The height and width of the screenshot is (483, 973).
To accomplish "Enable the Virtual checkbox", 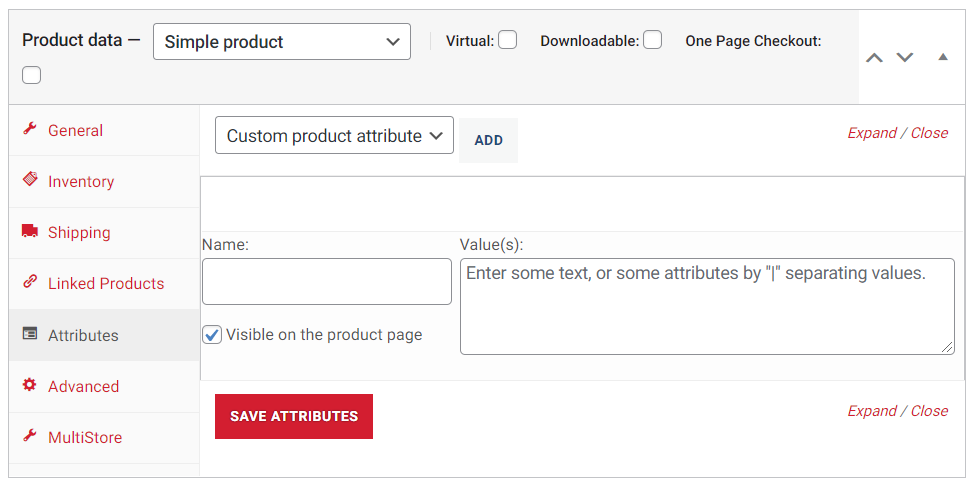I will pos(508,40).
